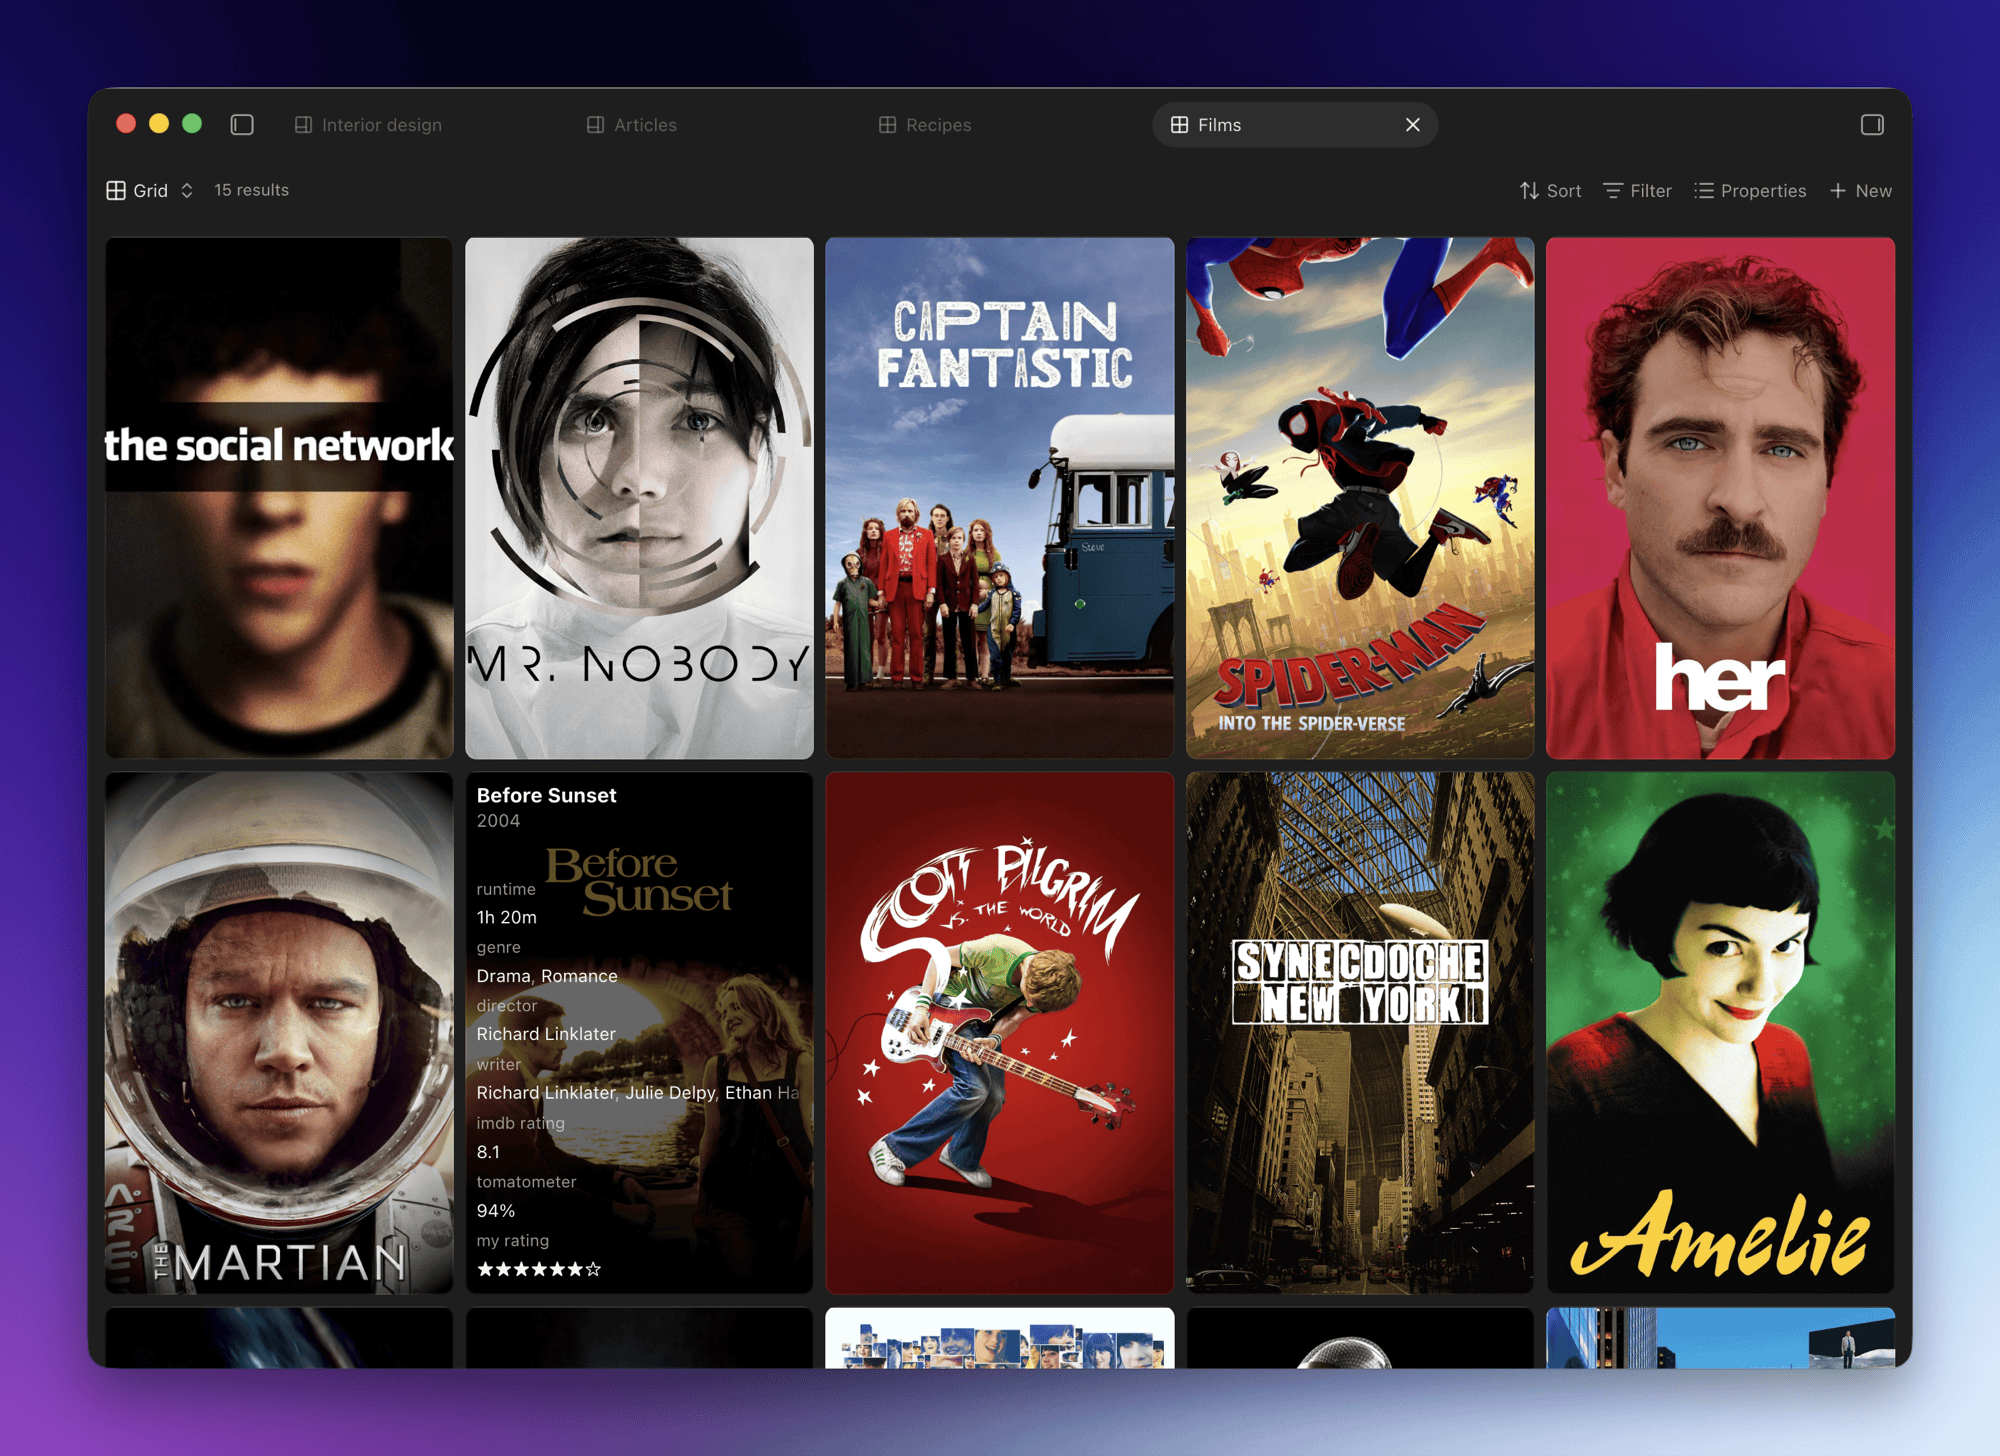Close the Films tab

tap(1412, 125)
